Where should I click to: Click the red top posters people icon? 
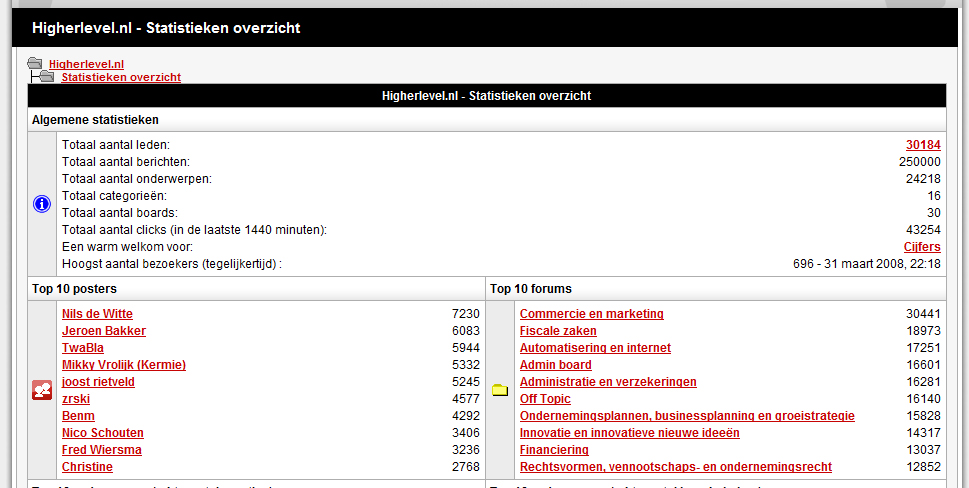(x=41, y=390)
